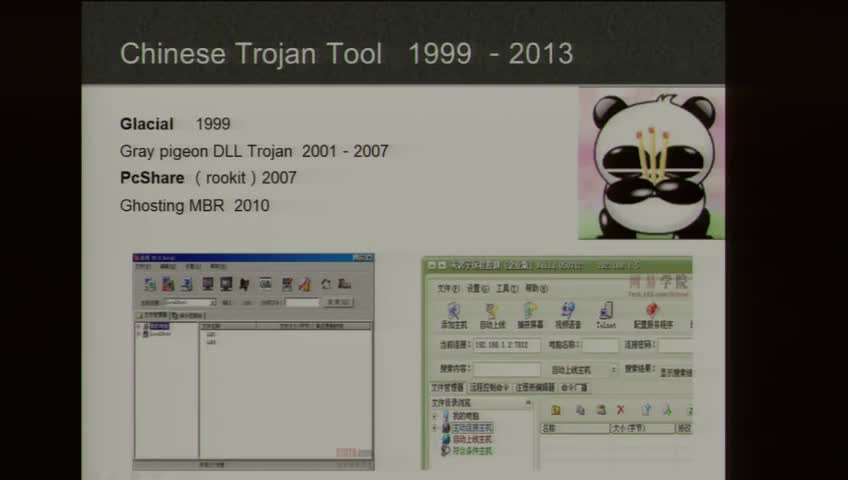Click the button right of password field in gray window
Image resolution: width=848 pixels, height=480 pixels.
click(x=339, y=302)
